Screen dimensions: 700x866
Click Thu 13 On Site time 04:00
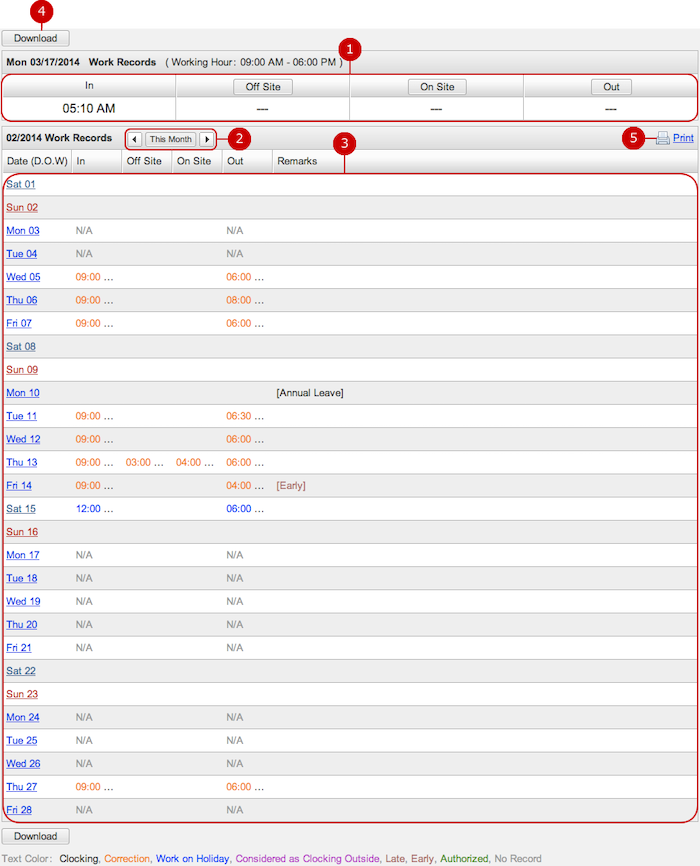click(x=194, y=463)
